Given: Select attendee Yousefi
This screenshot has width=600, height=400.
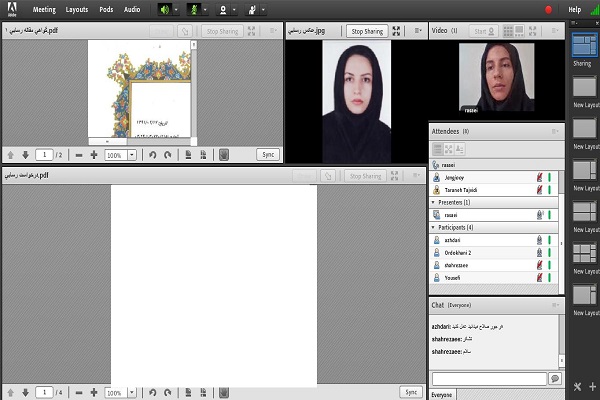Looking at the screenshot, I should point(493,278).
